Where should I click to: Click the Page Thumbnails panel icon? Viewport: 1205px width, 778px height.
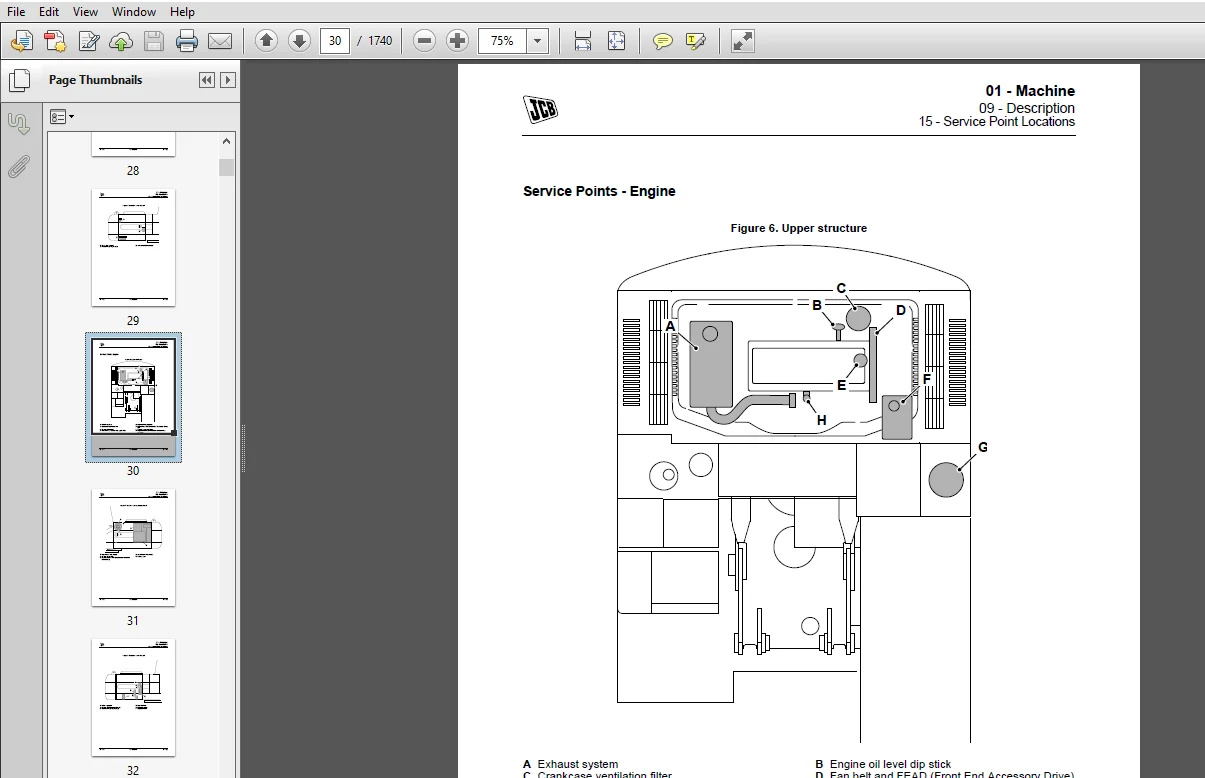click(x=19, y=80)
